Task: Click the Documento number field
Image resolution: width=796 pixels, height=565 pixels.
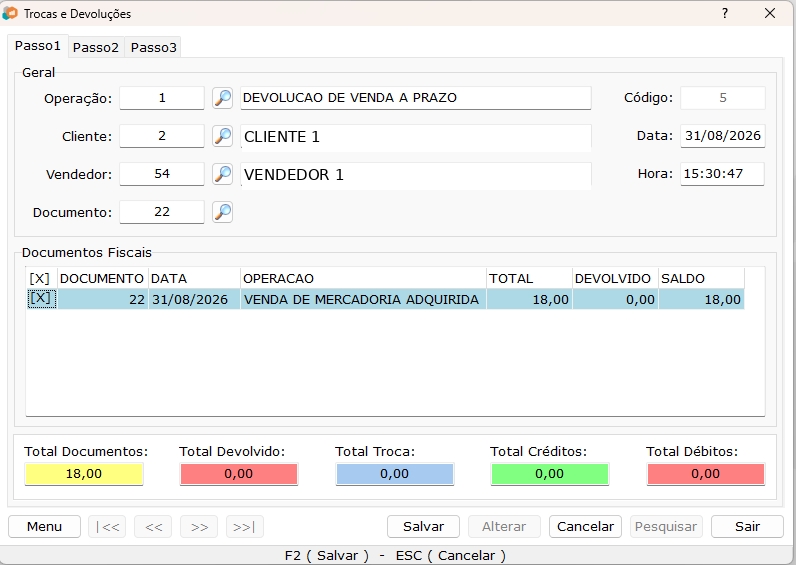Action: coord(162,212)
